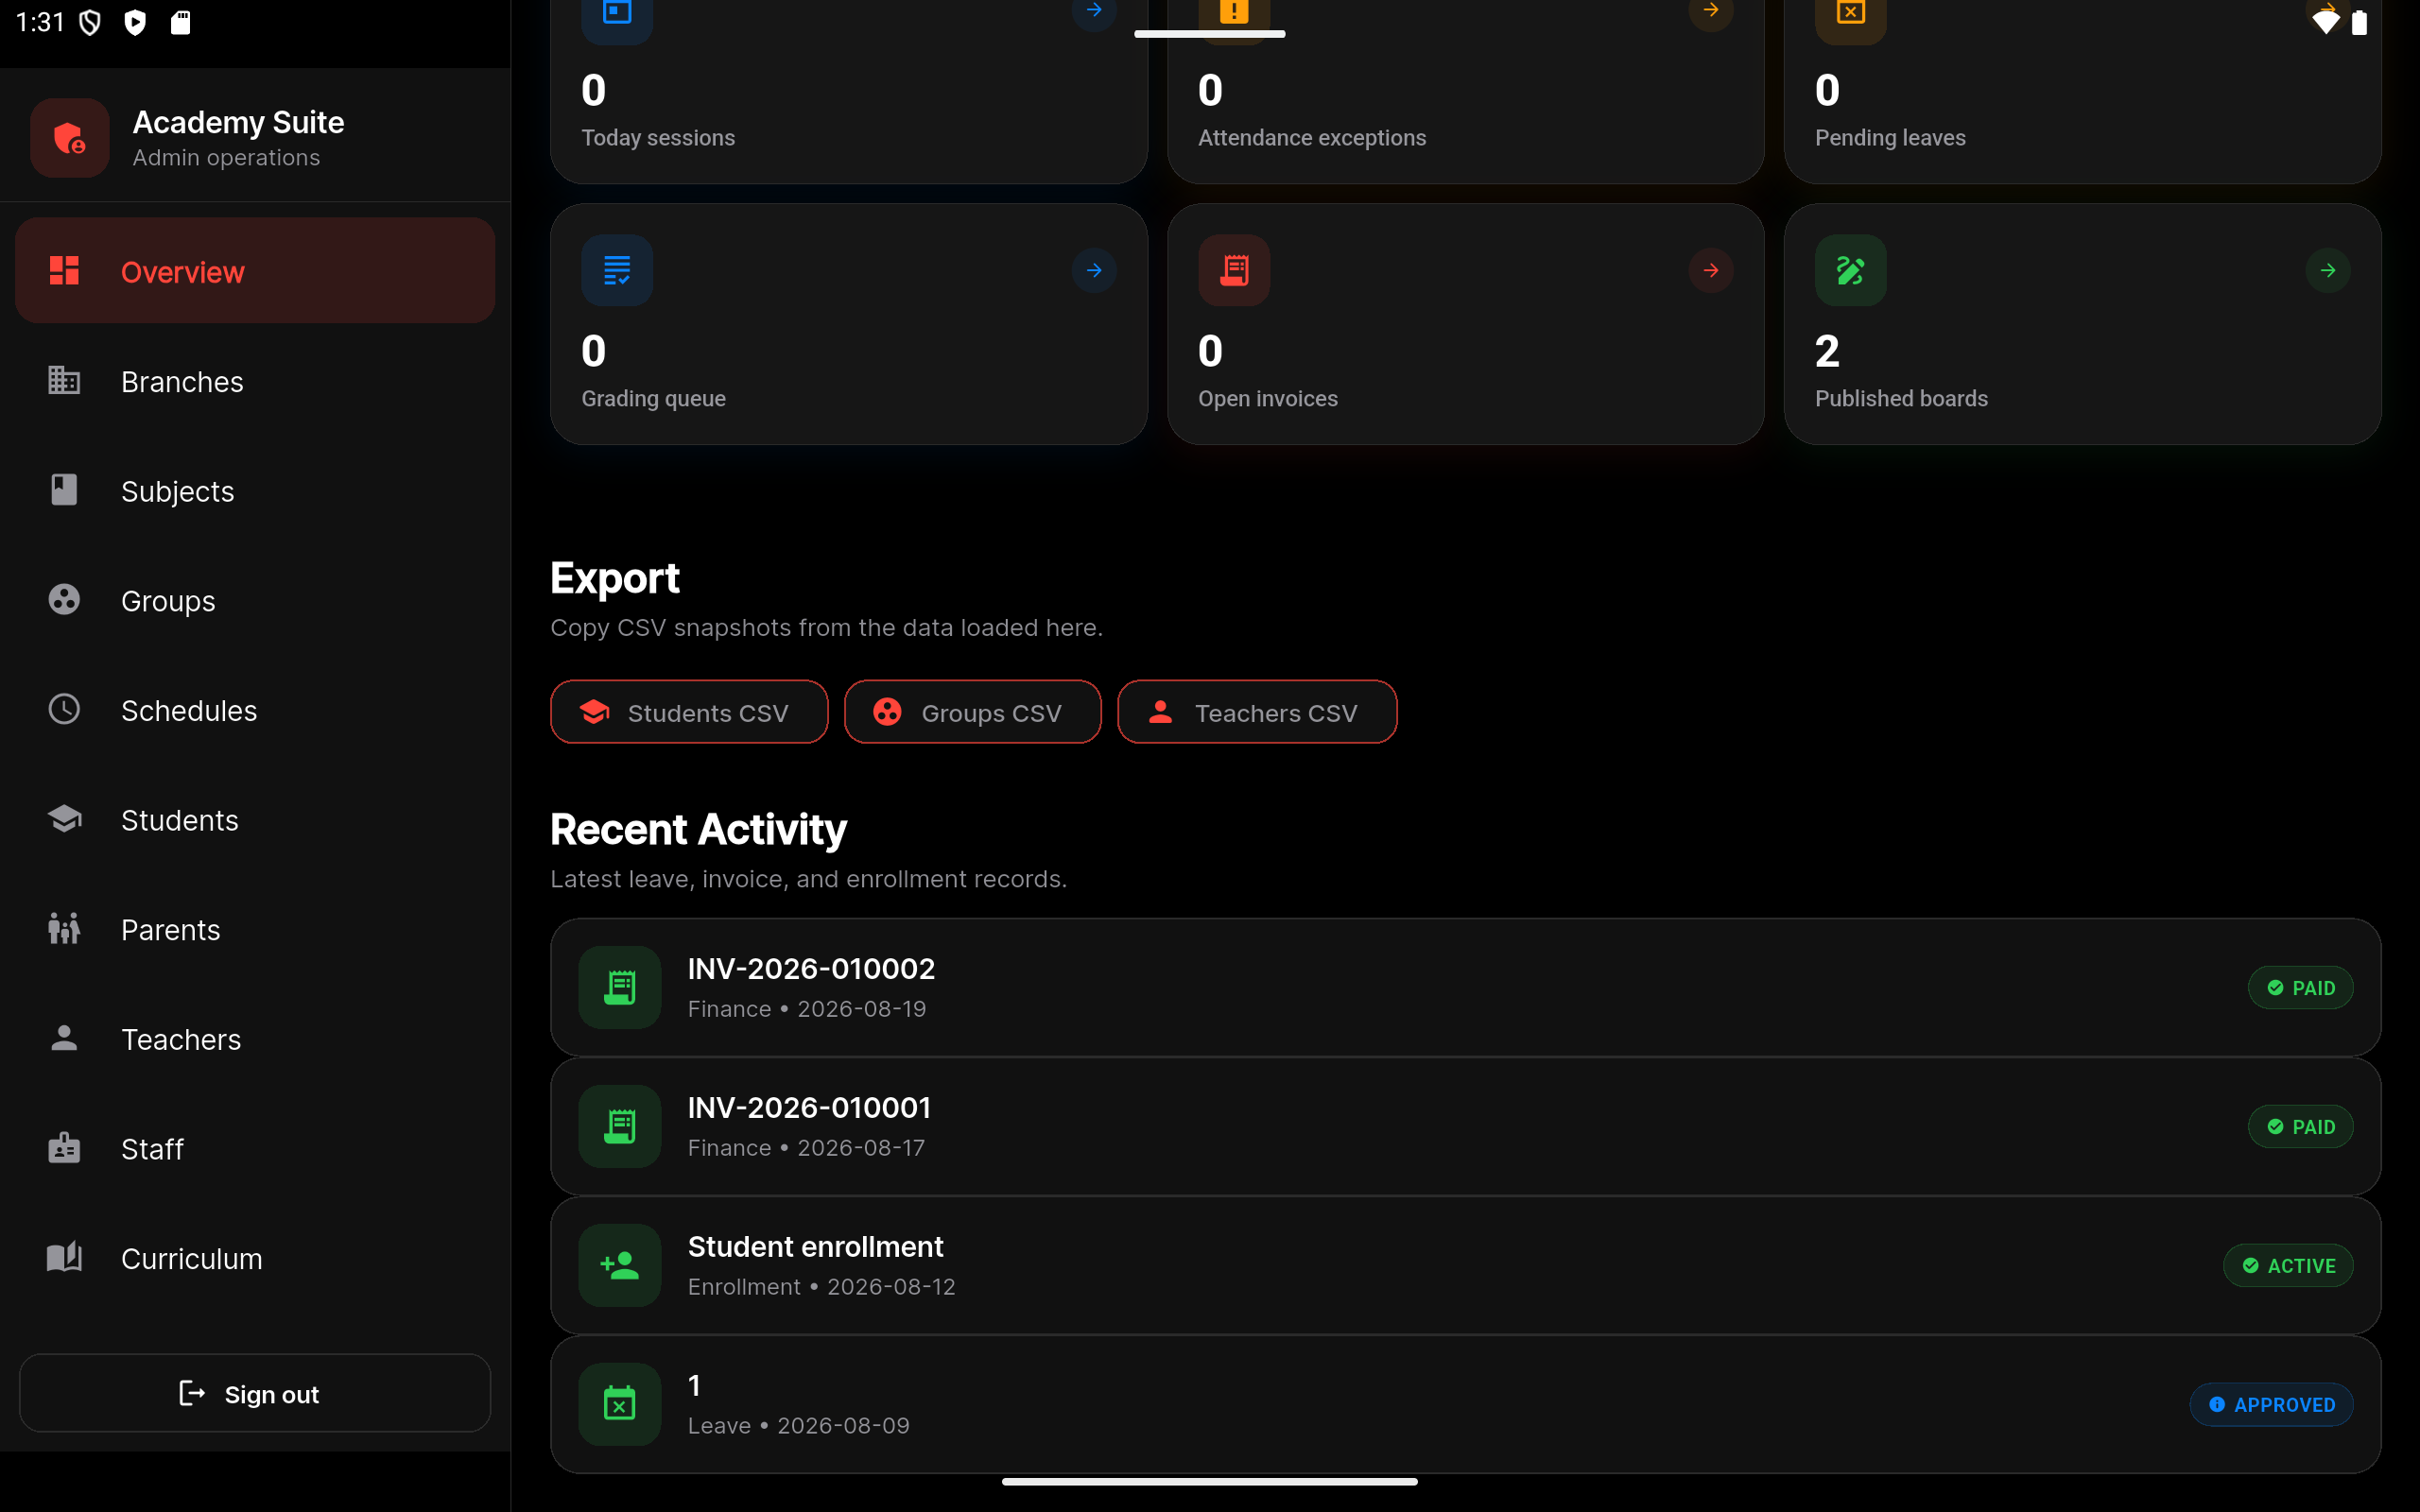Click the Wi-Fi status bar icon
Screen dimensions: 2420x1512
(x=2326, y=22)
